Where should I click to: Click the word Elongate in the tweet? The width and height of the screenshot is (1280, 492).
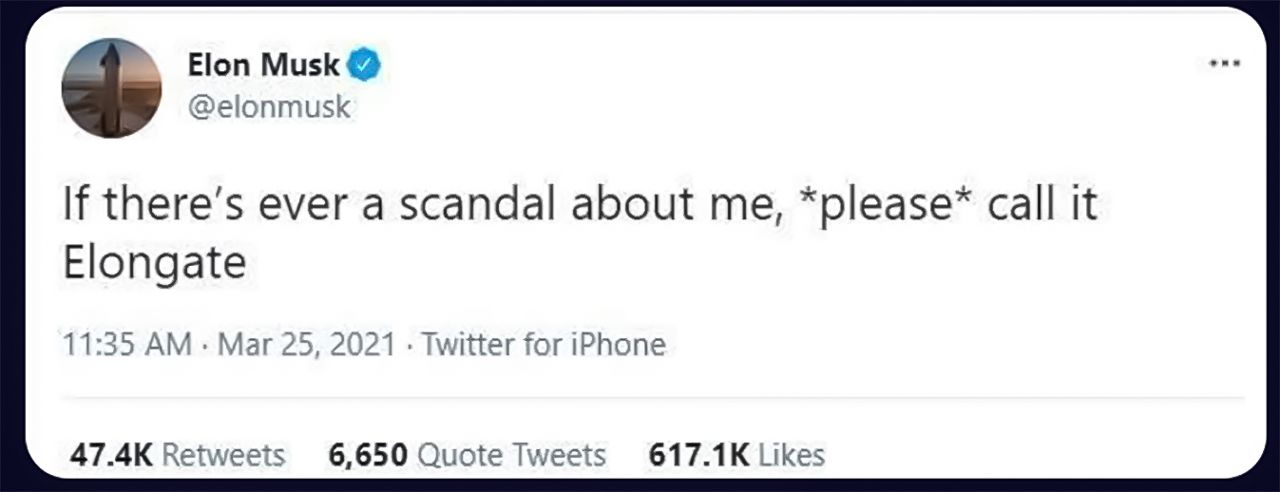(x=154, y=262)
